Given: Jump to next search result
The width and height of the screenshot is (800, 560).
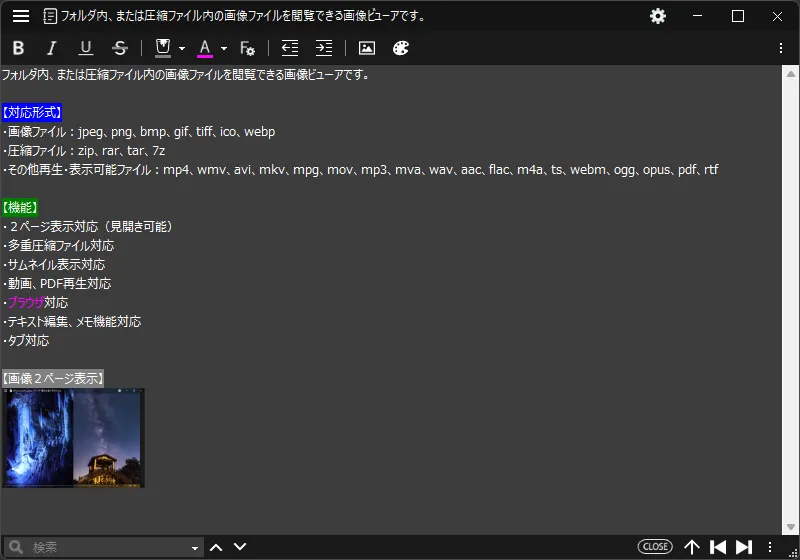Looking at the screenshot, I should (240, 547).
